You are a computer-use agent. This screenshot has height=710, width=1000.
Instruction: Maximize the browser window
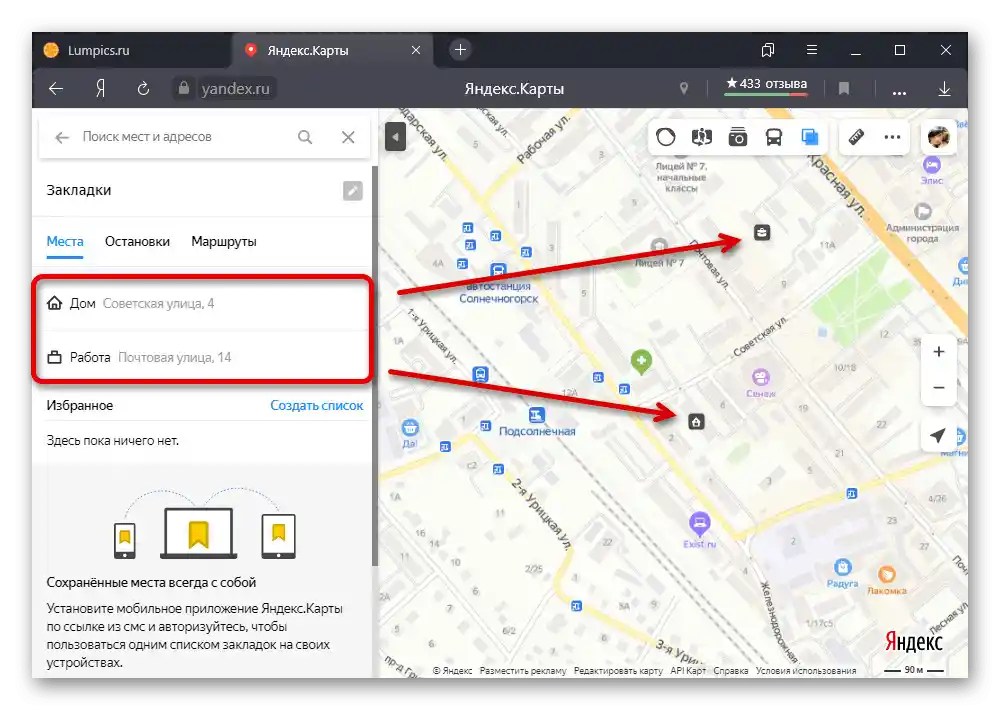pyautogui.click(x=900, y=50)
